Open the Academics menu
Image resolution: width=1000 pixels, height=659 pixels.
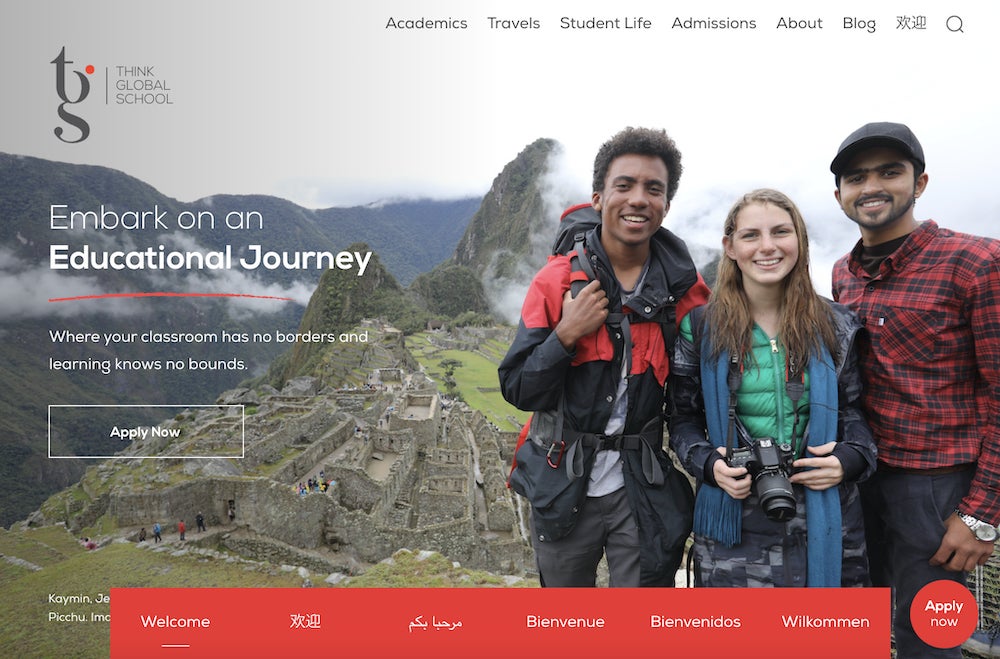tap(426, 24)
